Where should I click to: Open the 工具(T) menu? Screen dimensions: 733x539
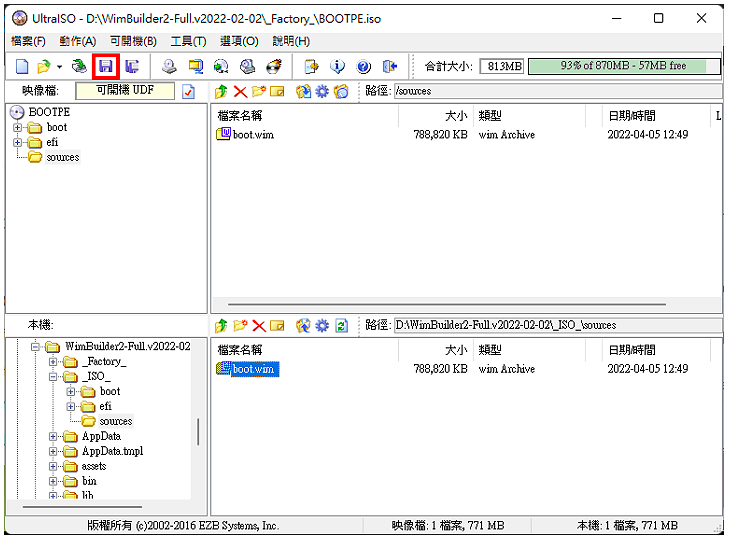[188, 41]
